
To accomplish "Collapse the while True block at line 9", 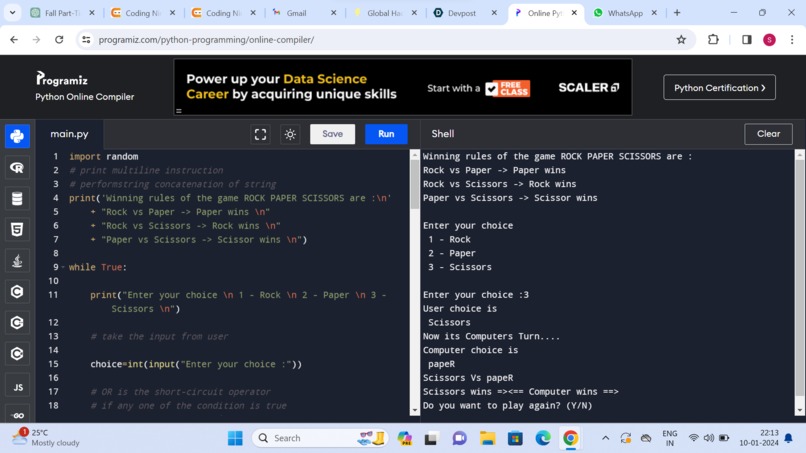I will coord(63,267).
